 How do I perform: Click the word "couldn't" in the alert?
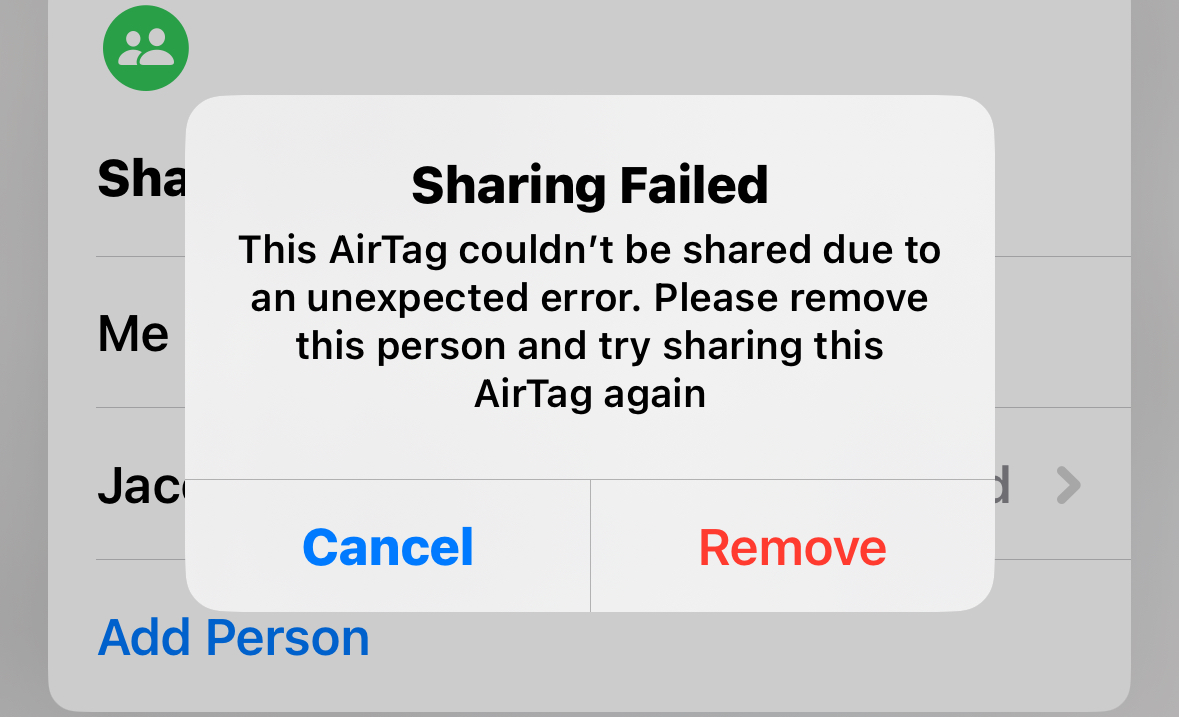pyautogui.click(x=536, y=250)
